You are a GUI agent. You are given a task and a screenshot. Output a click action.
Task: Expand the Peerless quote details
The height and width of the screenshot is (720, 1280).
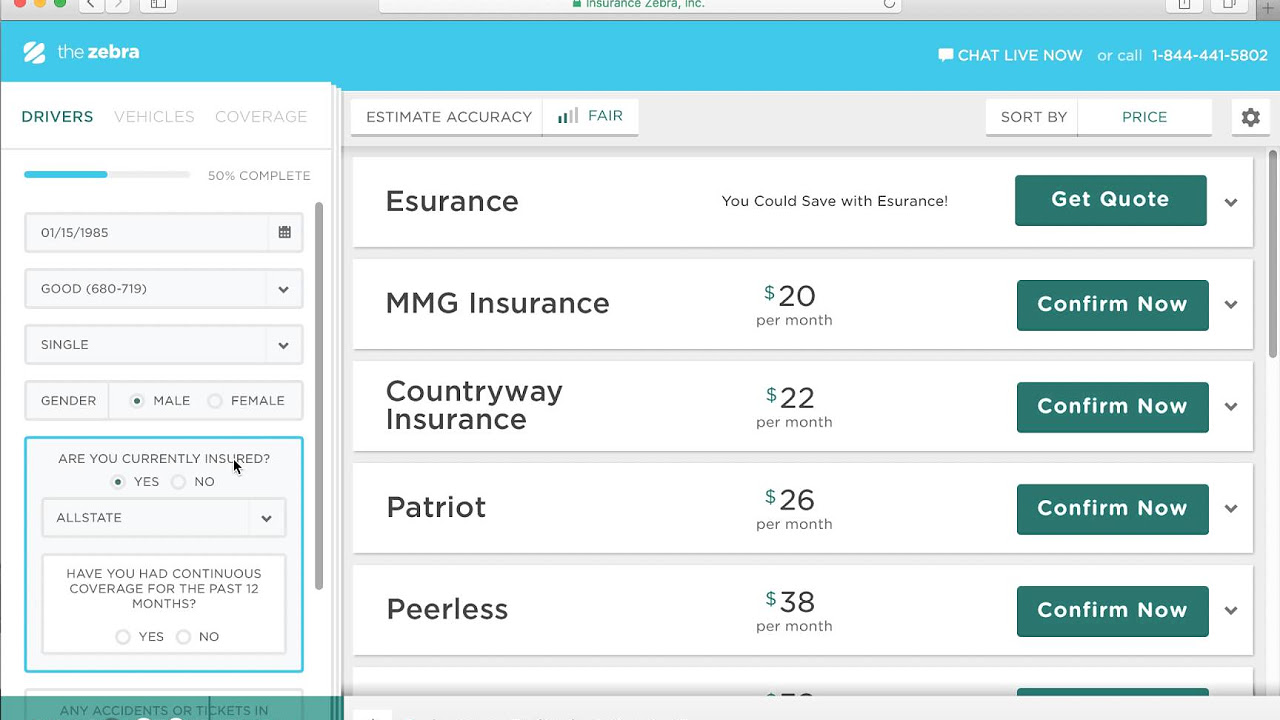click(x=1231, y=611)
